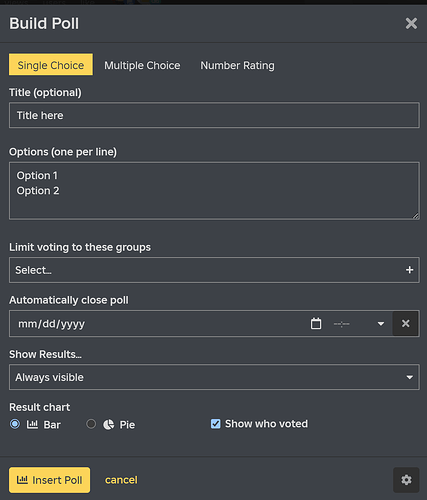Switch to the Multiple Choice tab
Screen dimensions: 427x500
(x=142, y=65)
